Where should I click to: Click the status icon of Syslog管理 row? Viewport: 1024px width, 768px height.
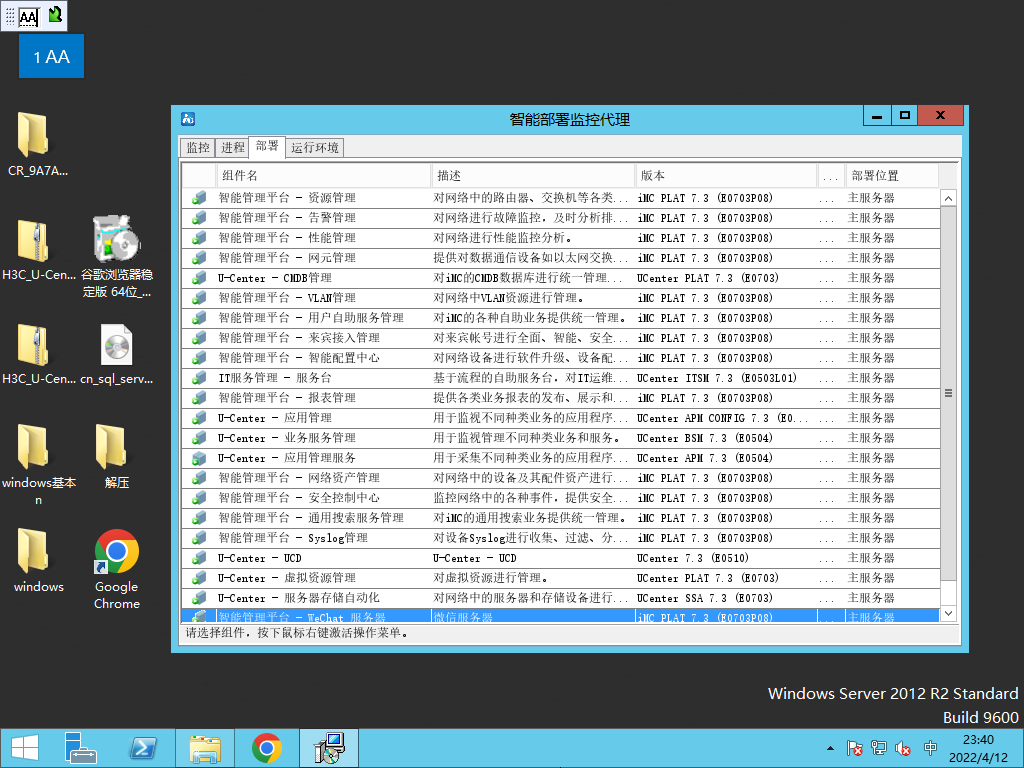click(x=199, y=538)
